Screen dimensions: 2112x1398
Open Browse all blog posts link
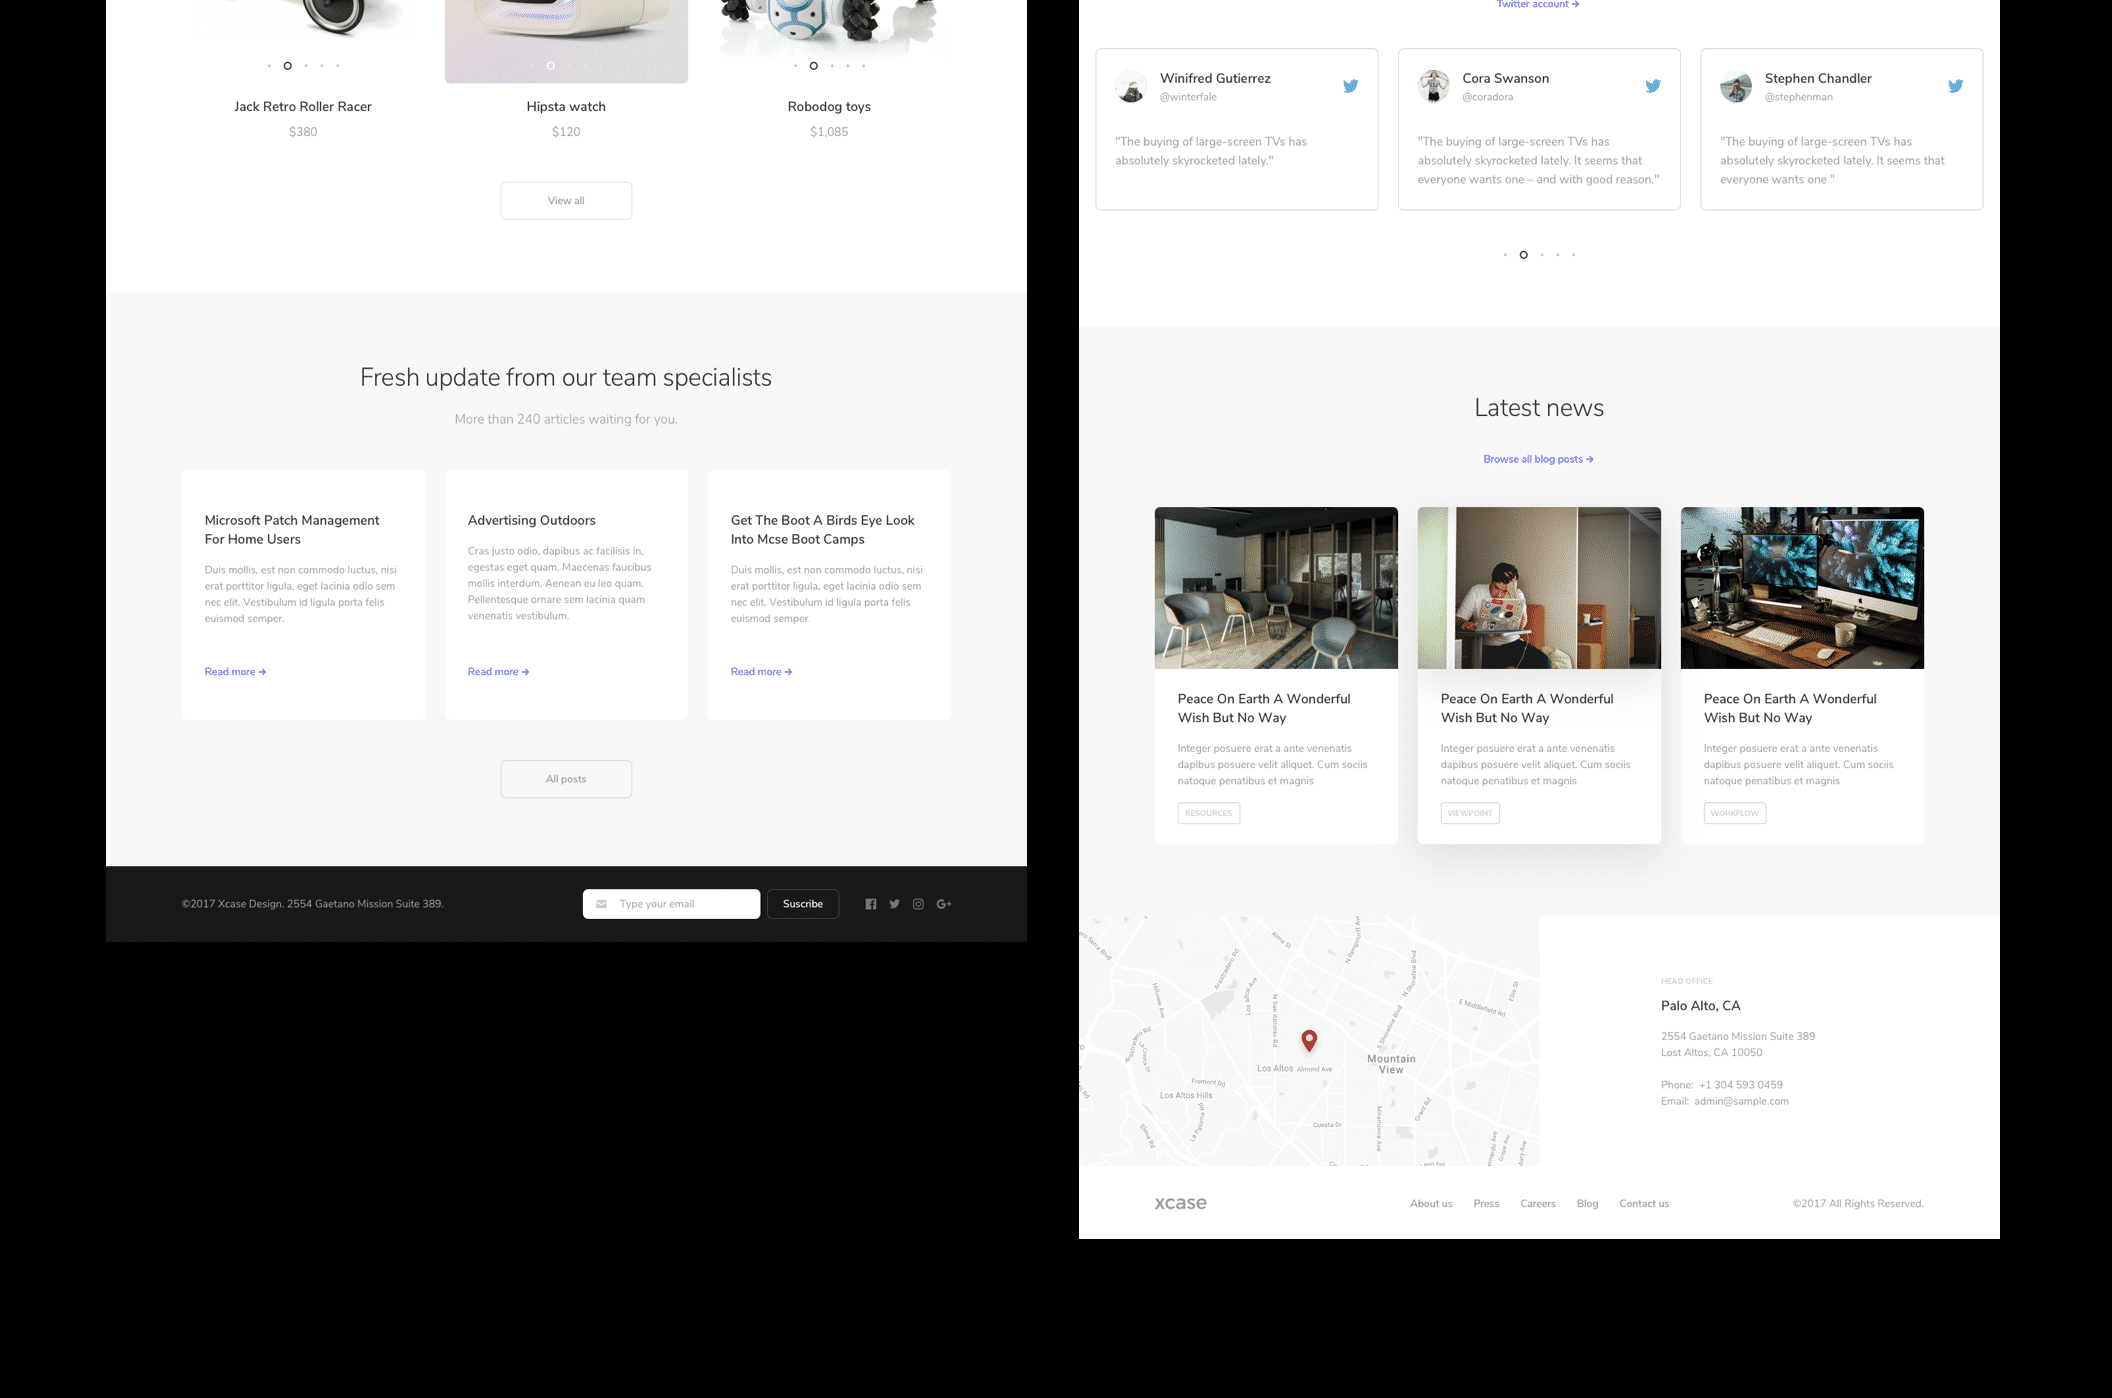pyautogui.click(x=1538, y=459)
